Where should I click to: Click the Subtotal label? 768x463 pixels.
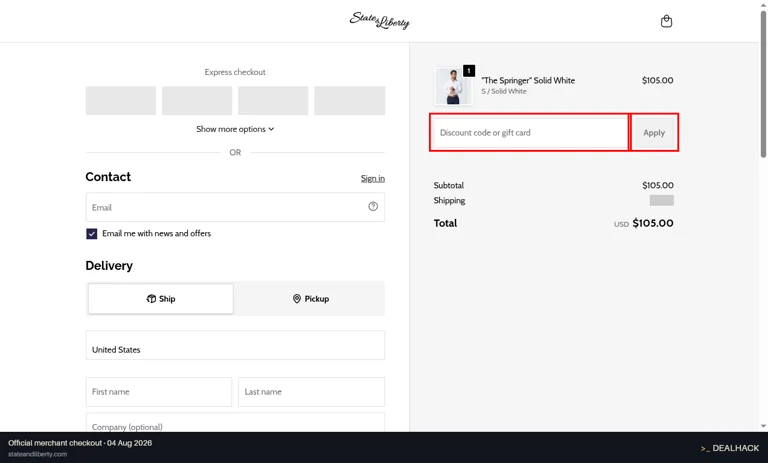pyautogui.click(x=449, y=185)
